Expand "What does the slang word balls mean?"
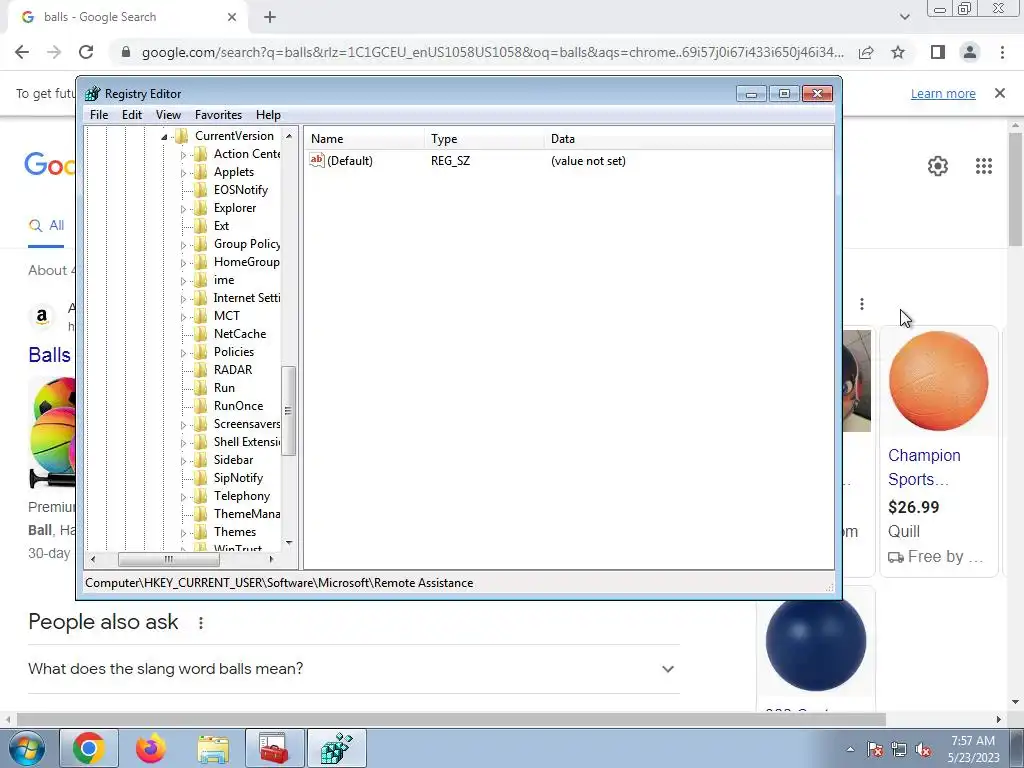The image size is (1024, 768). pyautogui.click(x=667, y=669)
